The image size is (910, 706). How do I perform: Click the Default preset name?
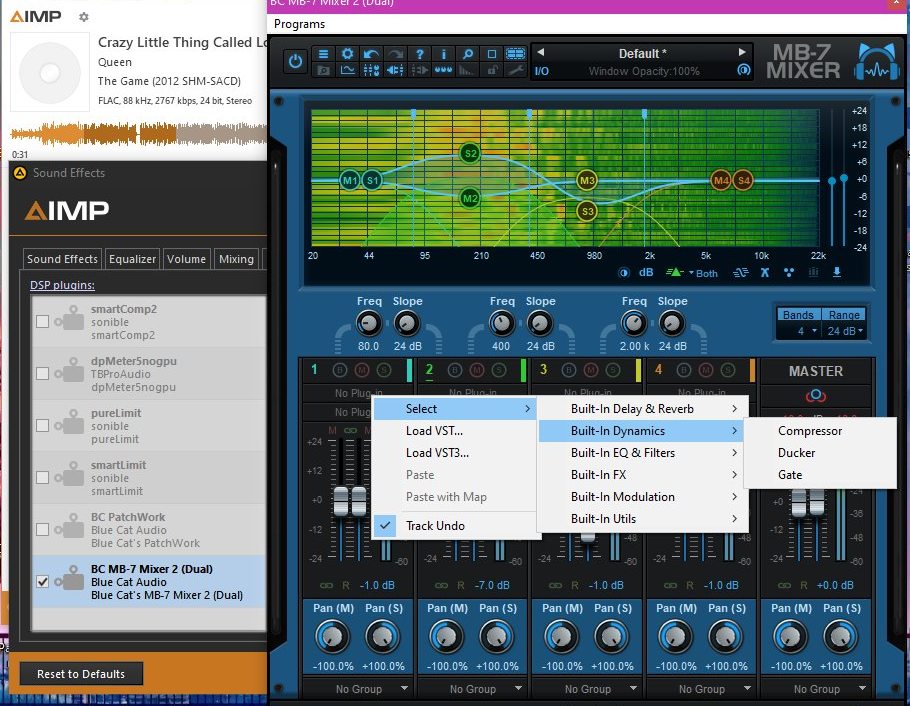(x=642, y=53)
